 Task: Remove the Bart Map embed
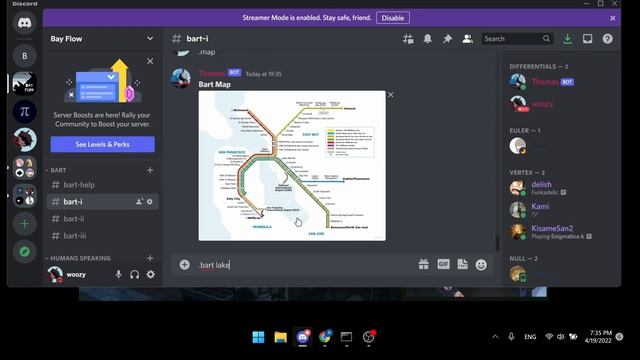(x=391, y=95)
